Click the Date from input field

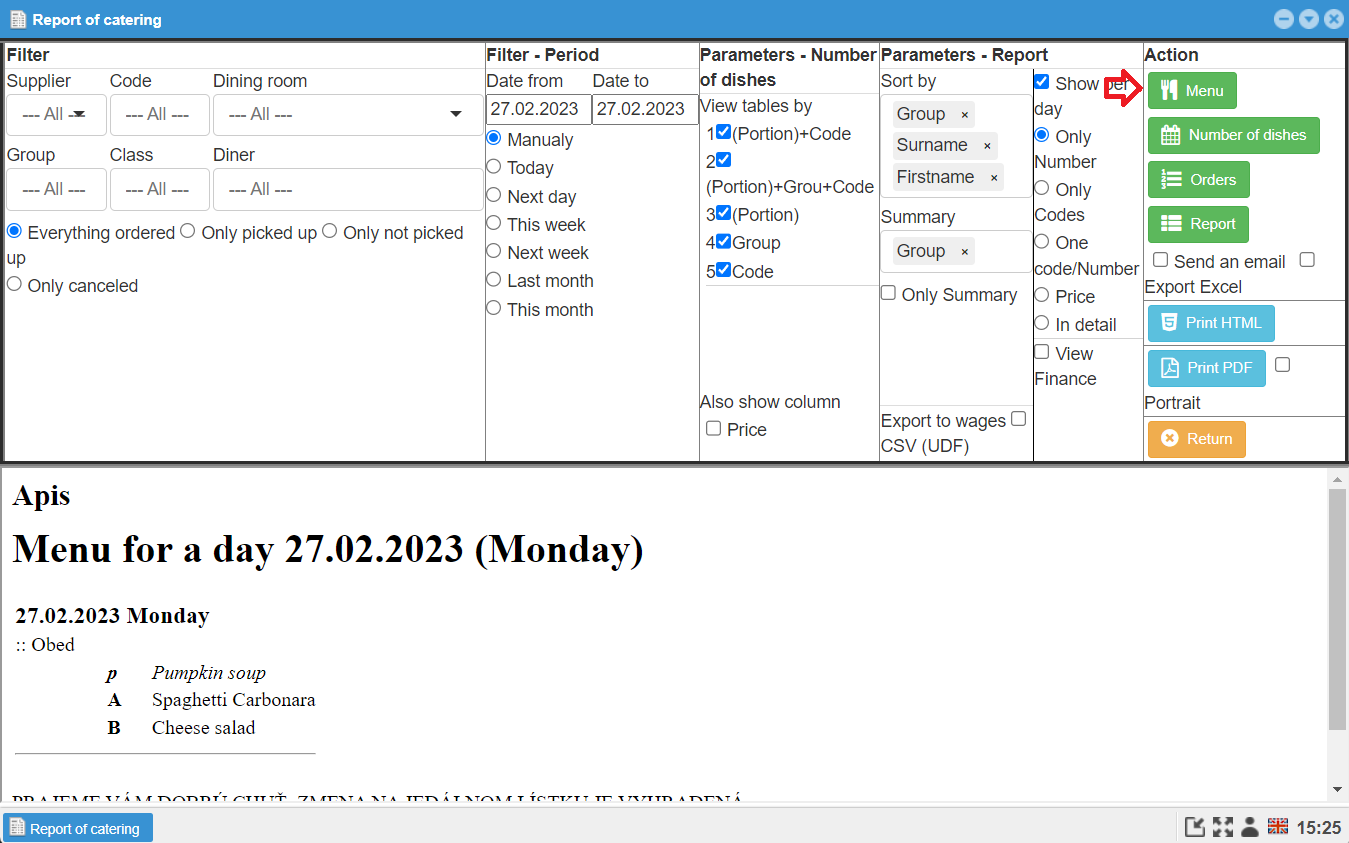(538, 110)
